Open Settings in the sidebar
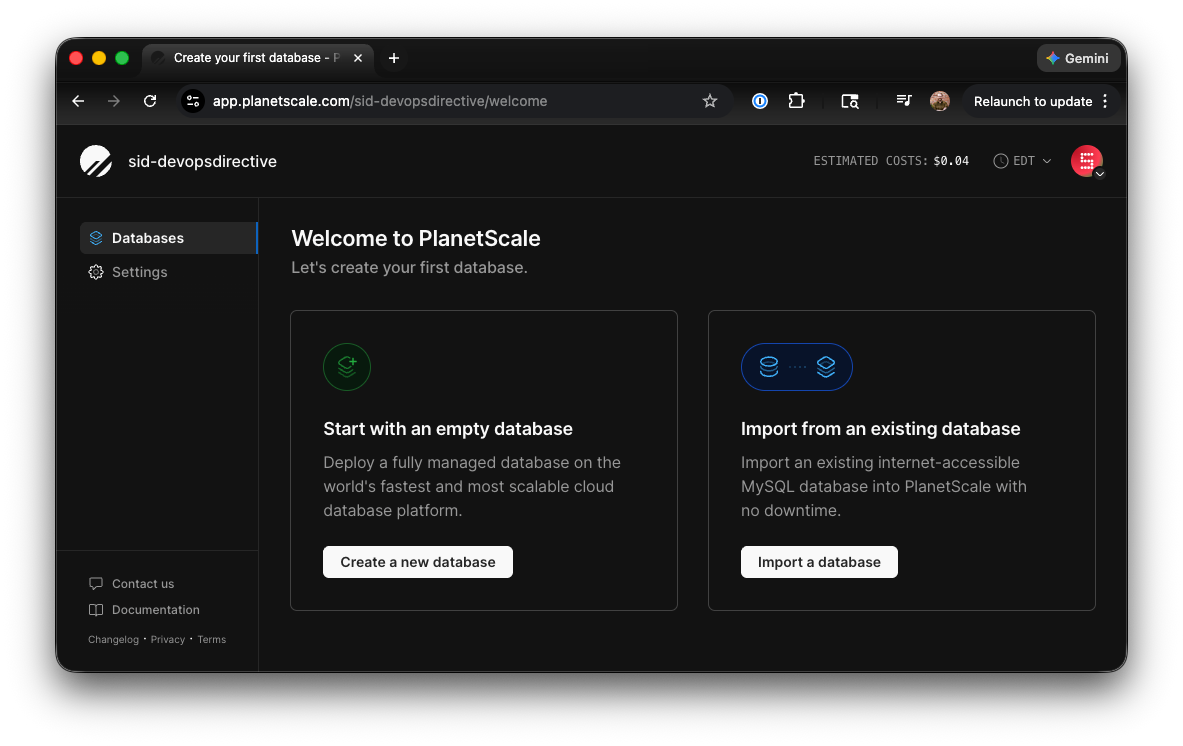Viewport: 1183px width, 746px height. [x=139, y=272]
